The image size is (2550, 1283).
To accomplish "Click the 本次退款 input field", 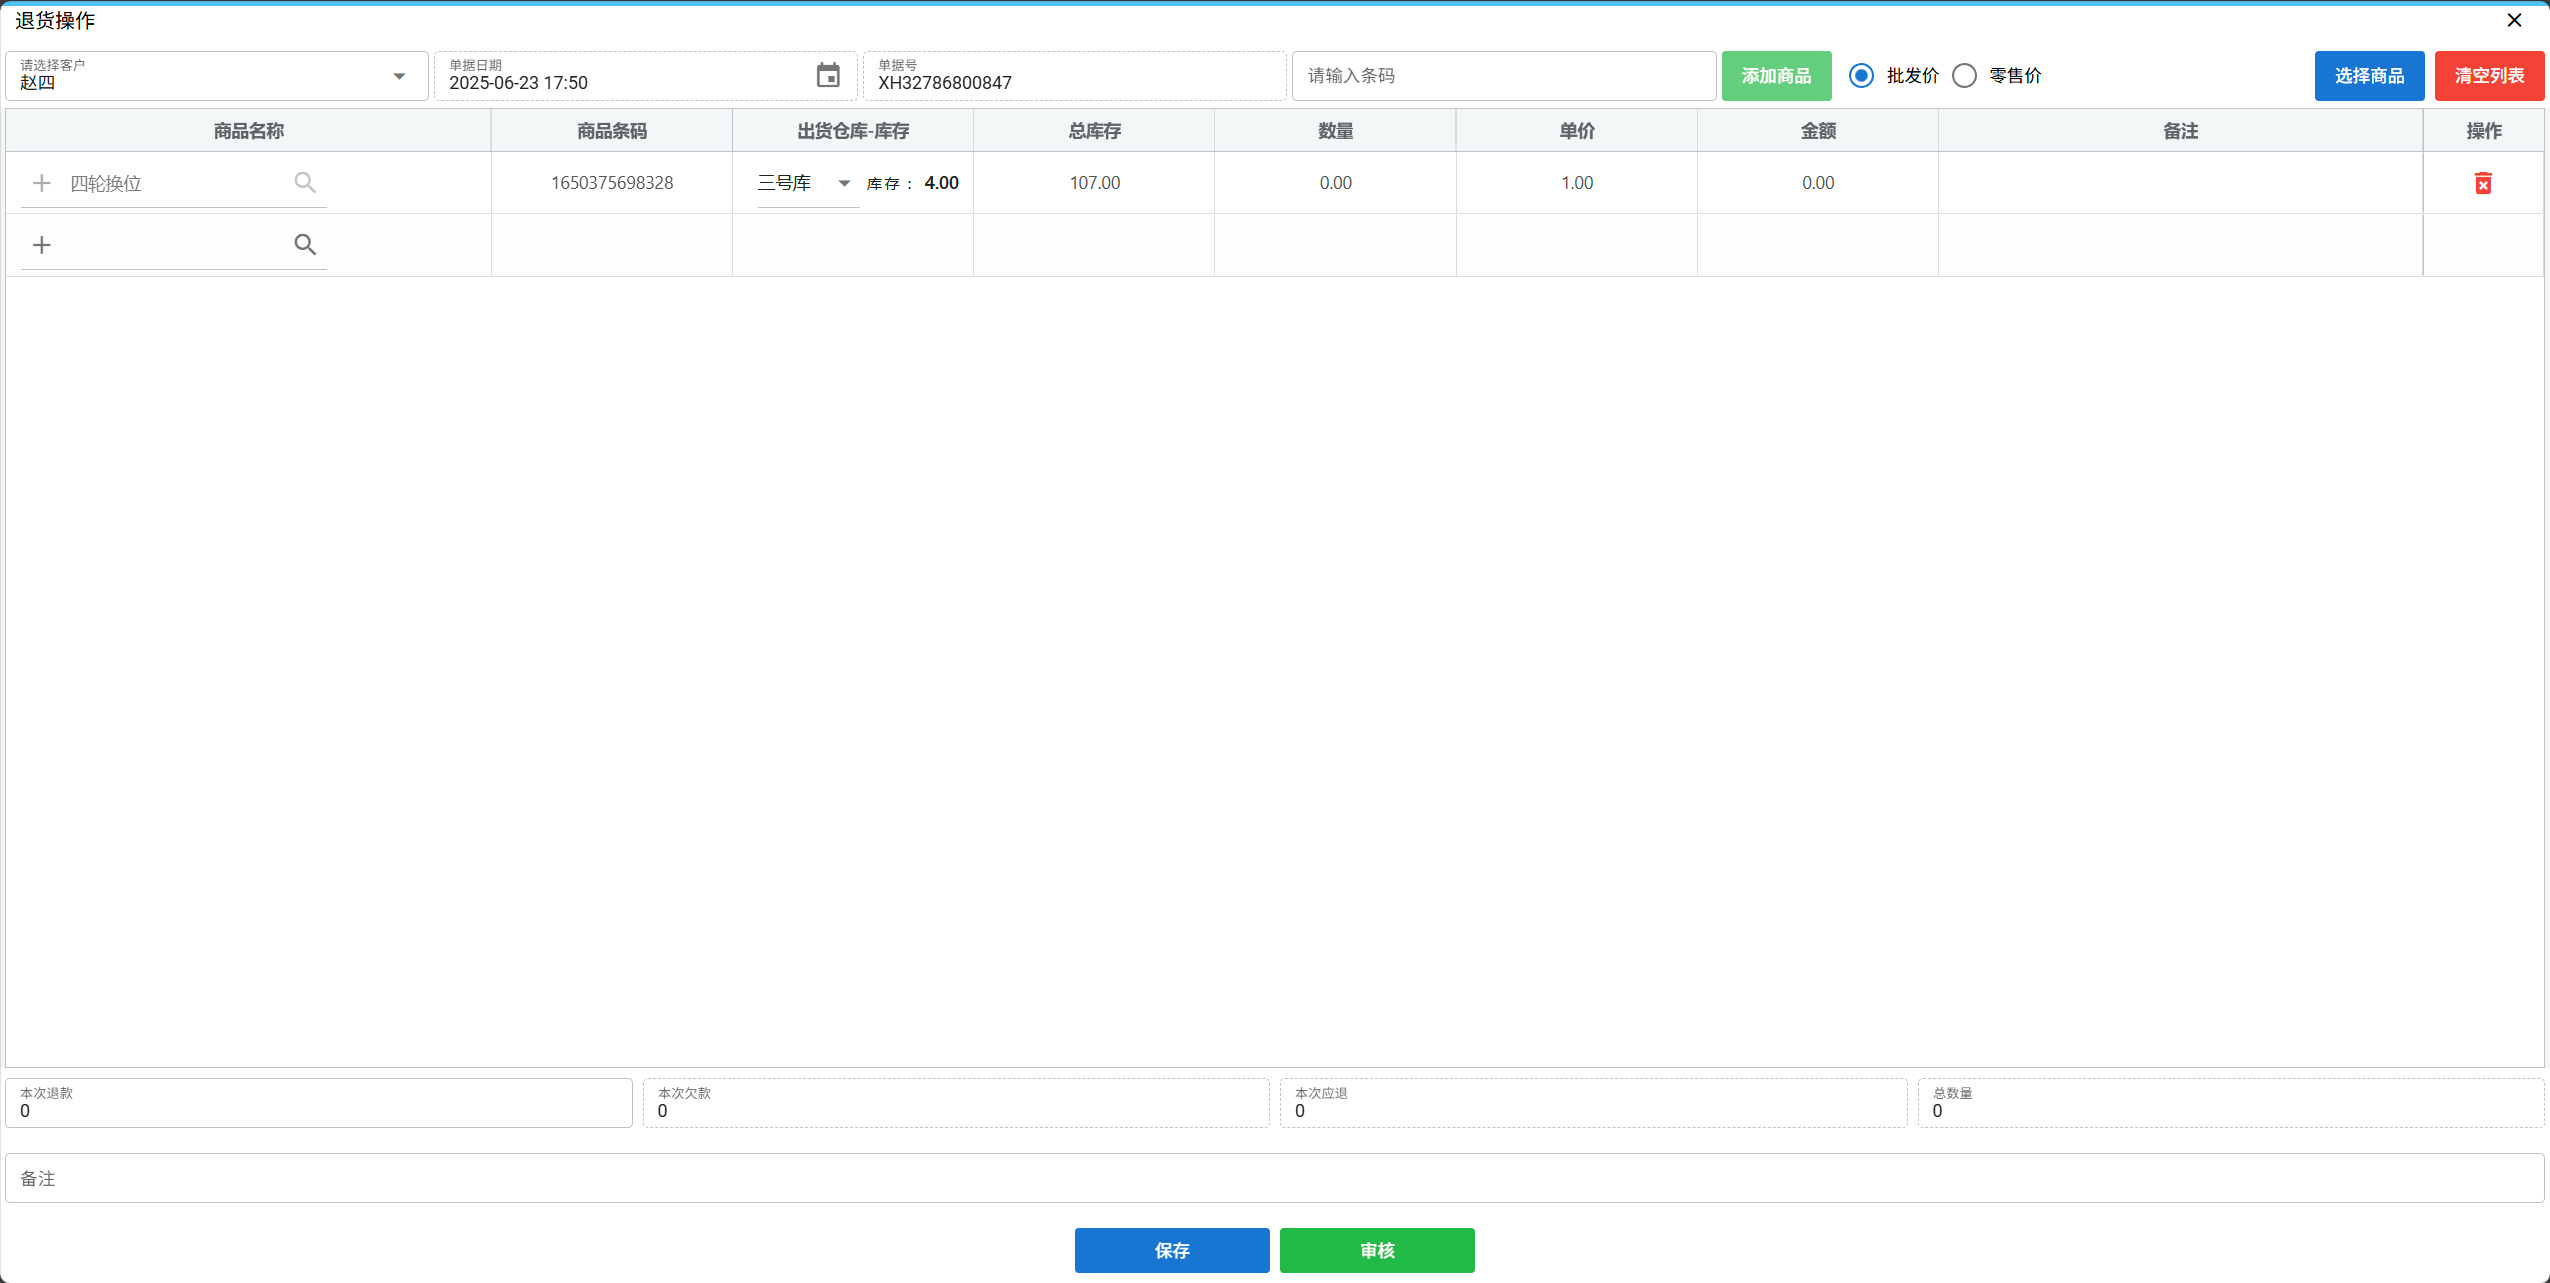I will pos(319,1103).
